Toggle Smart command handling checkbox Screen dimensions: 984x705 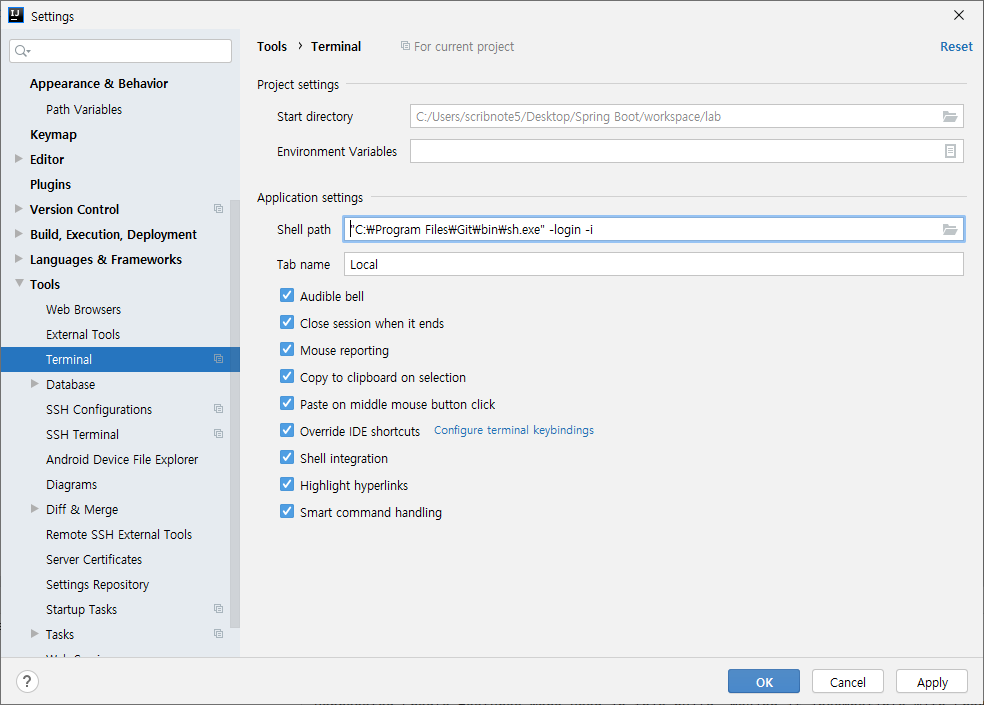pyautogui.click(x=288, y=512)
